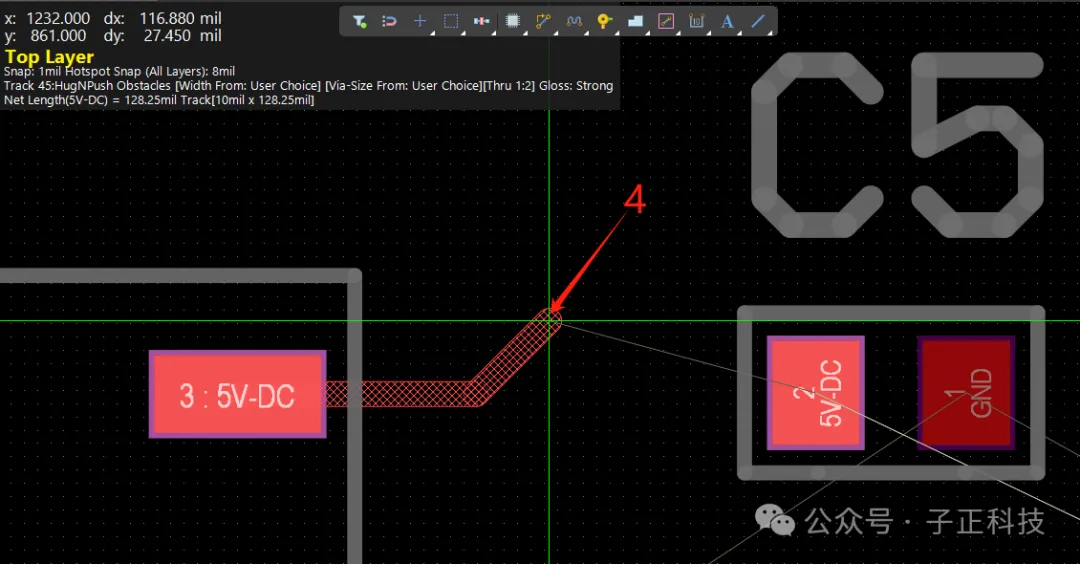The height and width of the screenshot is (564, 1080).
Task: Click the dx: 116.880 mil value
Action: 163,19
